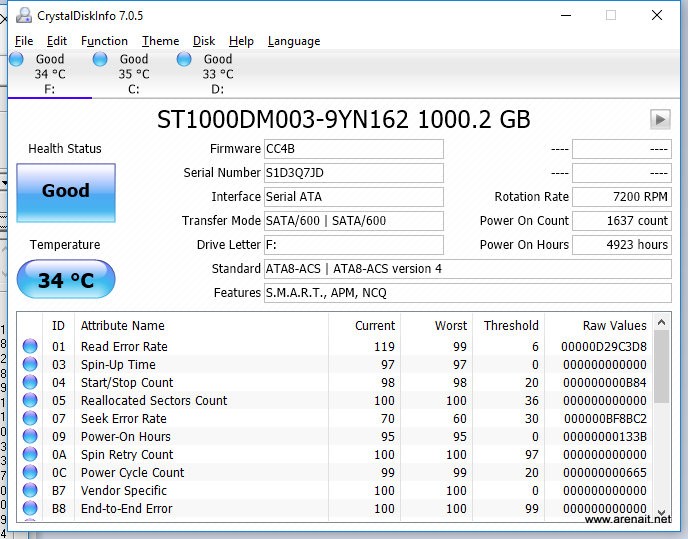Click the Good health status button
The image size is (688, 539).
click(x=66, y=191)
